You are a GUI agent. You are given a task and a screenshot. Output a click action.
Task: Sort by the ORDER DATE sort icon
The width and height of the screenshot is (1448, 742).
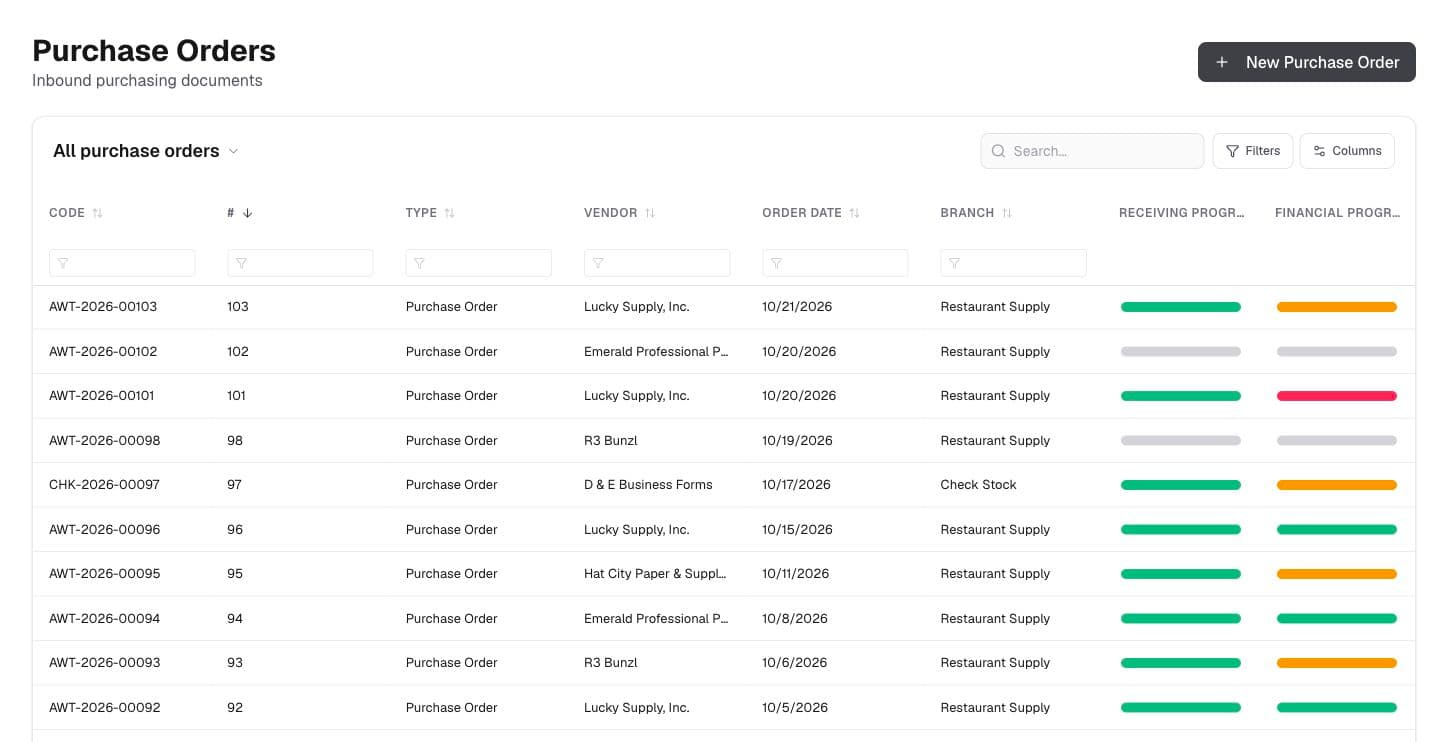pyautogui.click(x=854, y=213)
